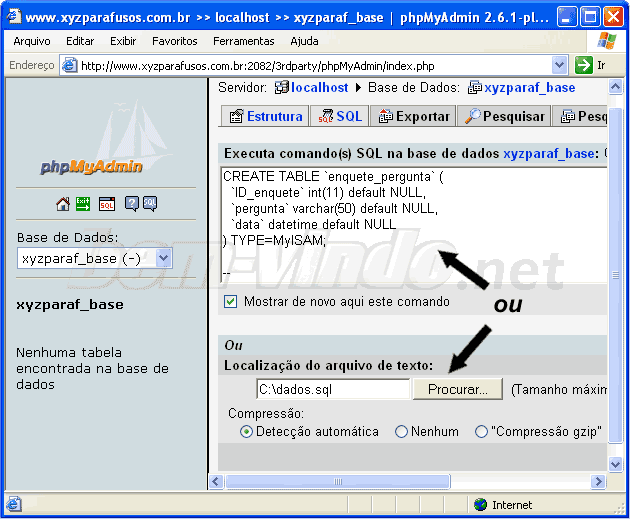Click the green Ir go arrow

click(583, 65)
